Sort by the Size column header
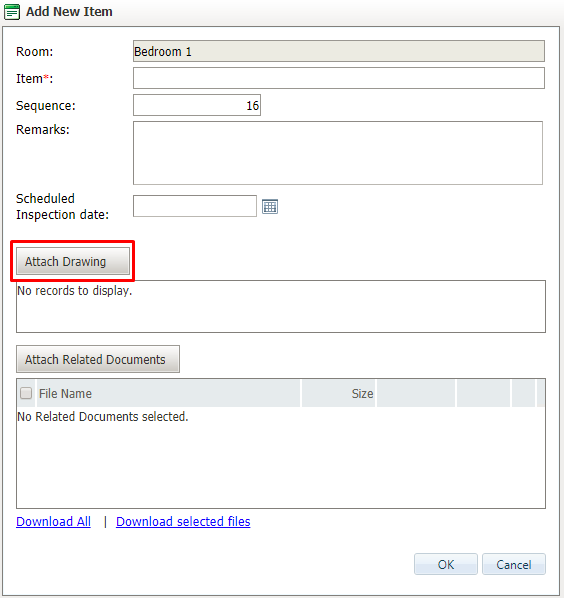Image resolution: width=564 pixels, height=598 pixels. tap(338, 393)
